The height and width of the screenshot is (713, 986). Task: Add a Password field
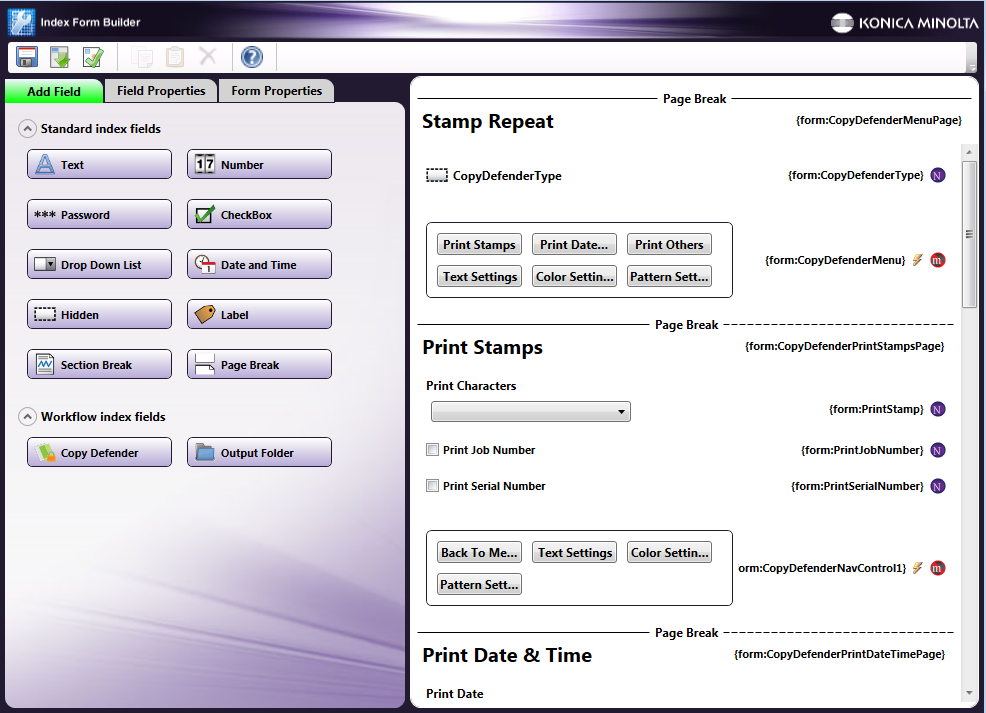(x=99, y=214)
